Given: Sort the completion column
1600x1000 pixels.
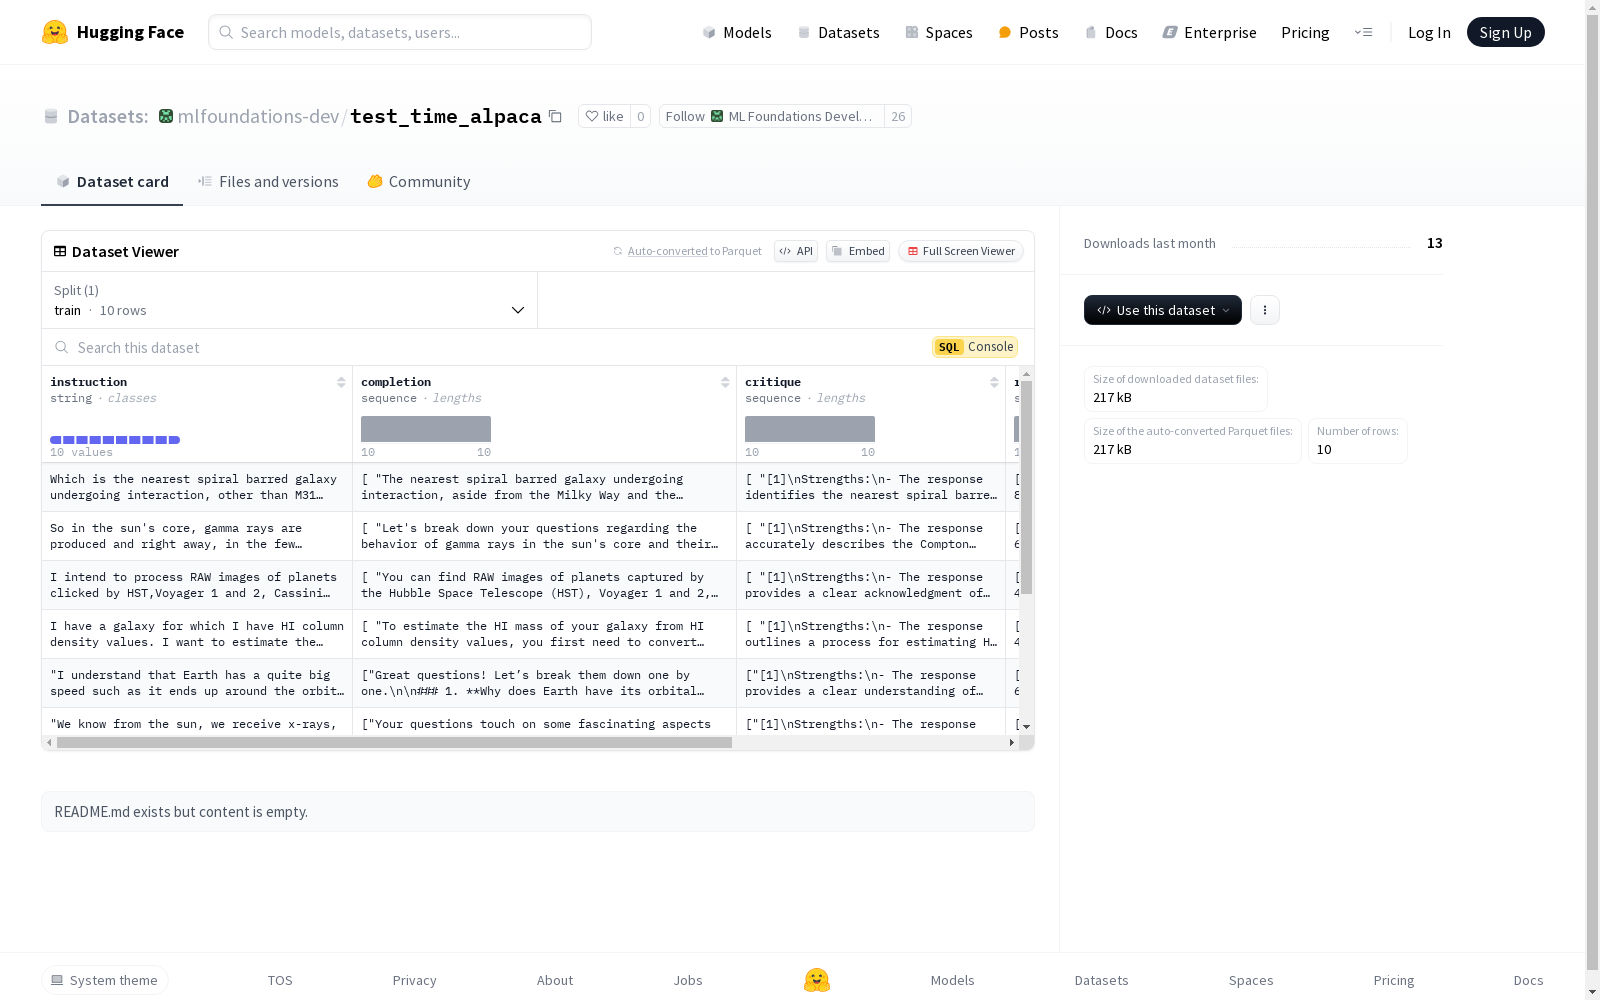Looking at the screenshot, I should pos(725,382).
